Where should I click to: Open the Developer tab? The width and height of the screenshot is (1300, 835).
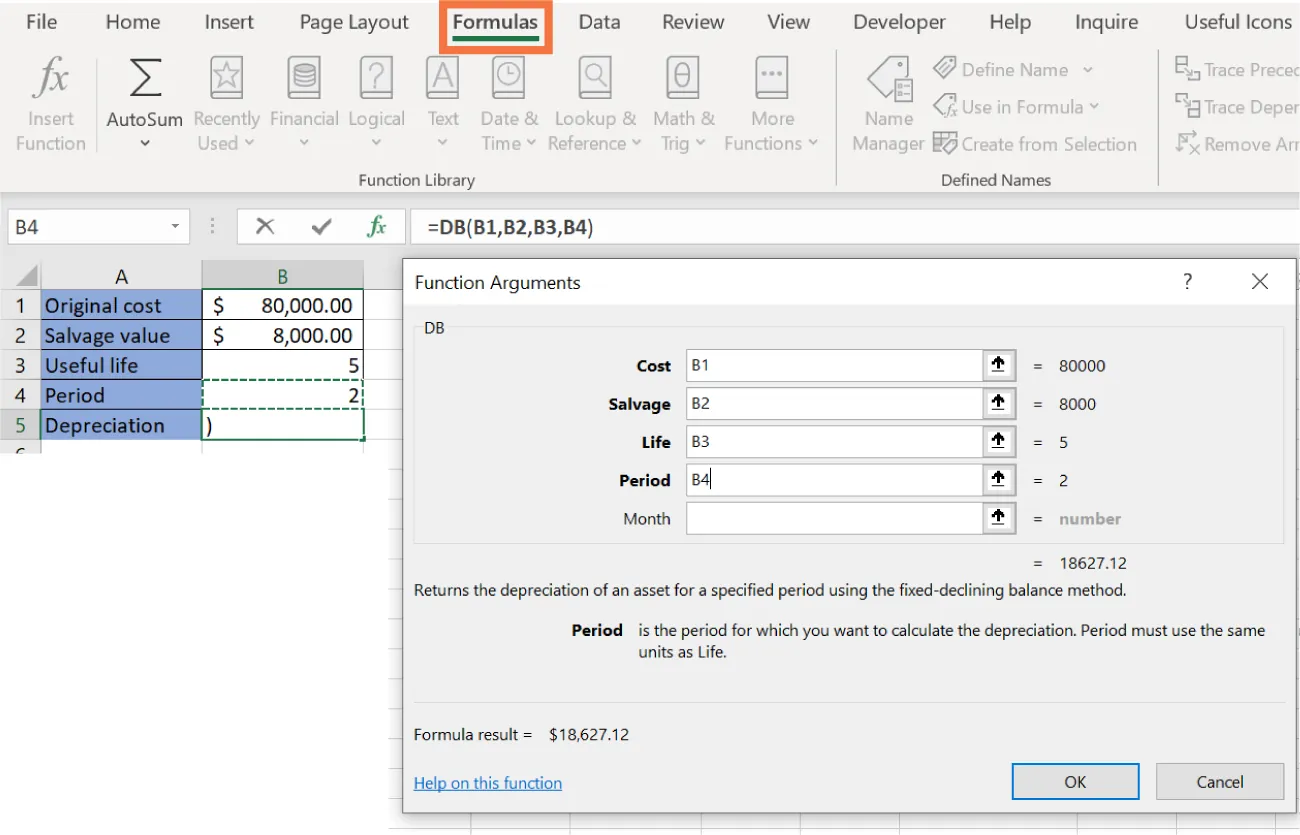click(898, 21)
